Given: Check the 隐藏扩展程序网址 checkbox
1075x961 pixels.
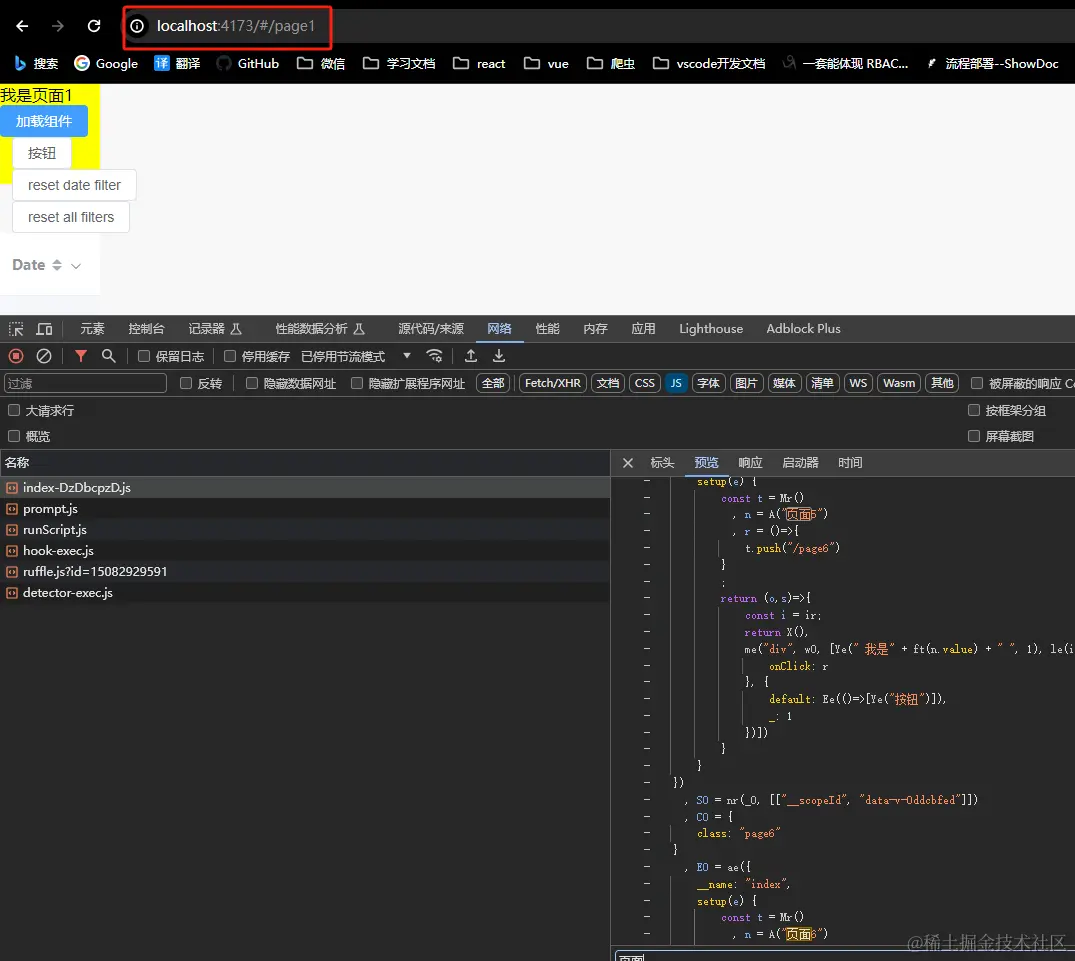Looking at the screenshot, I should pyautogui.click(x=357, y=383).
